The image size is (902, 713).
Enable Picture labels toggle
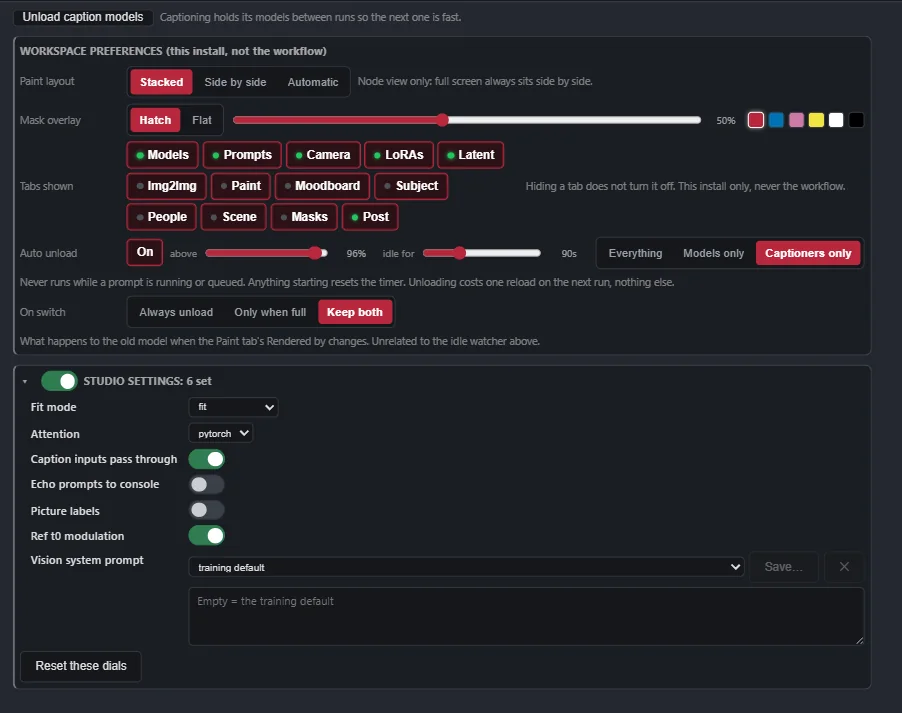click(207, 510)
